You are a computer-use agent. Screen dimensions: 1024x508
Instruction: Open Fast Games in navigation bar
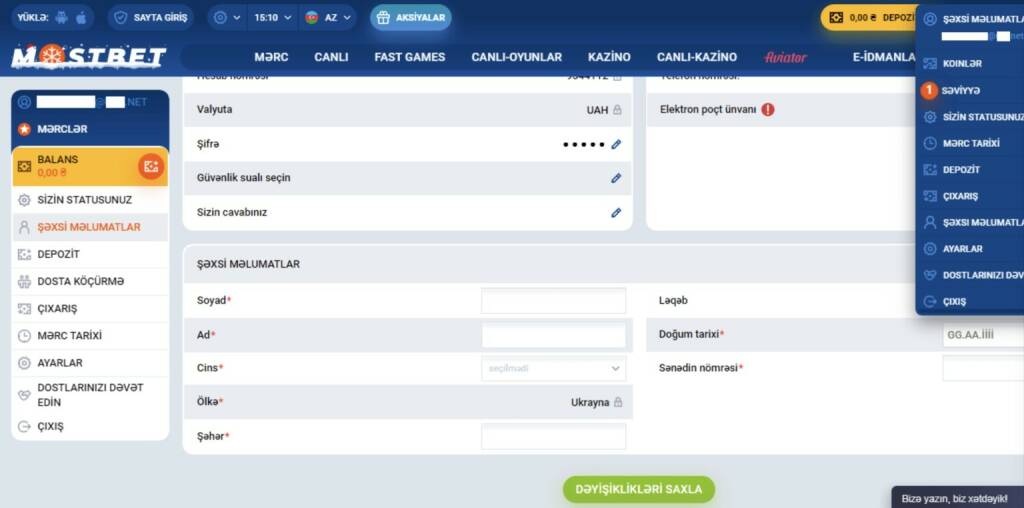[409, 57]
